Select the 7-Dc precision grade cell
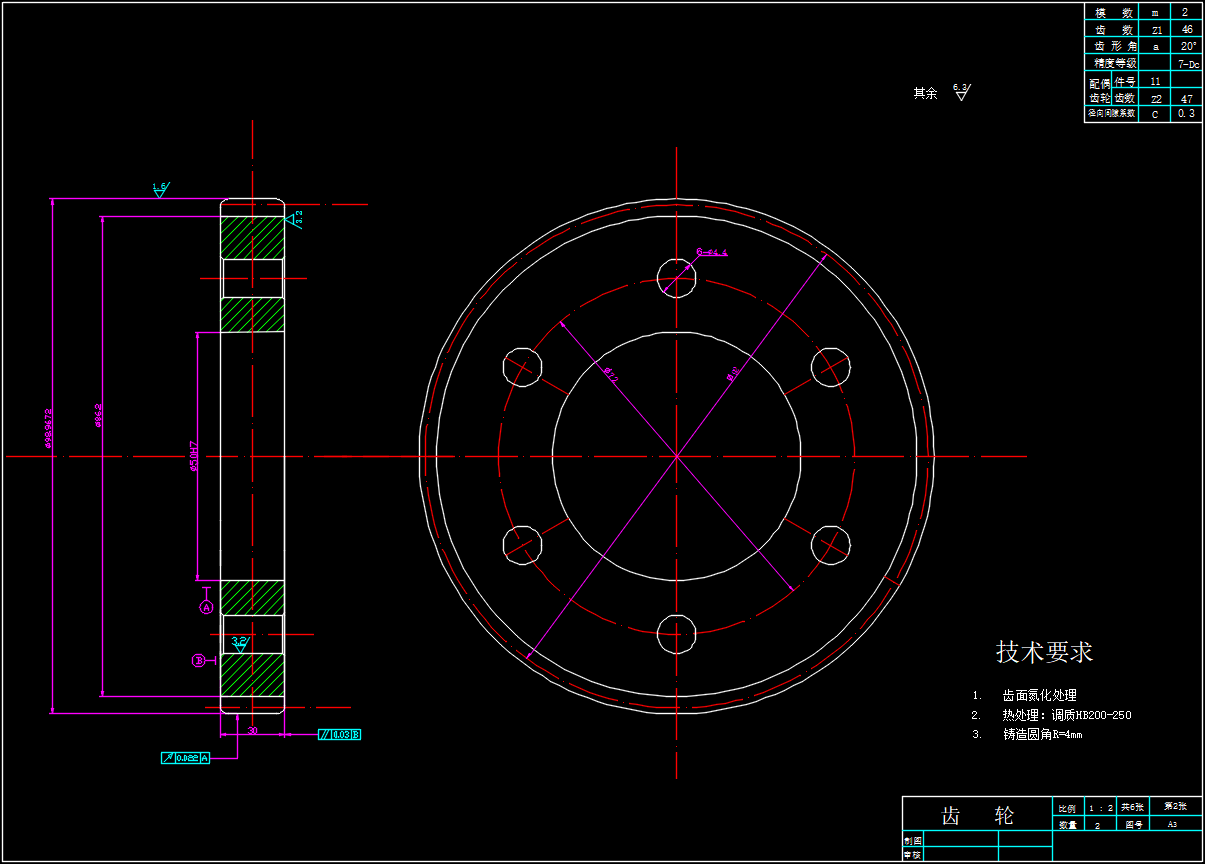This screenshot has width=1205, height=864. 1186,63
